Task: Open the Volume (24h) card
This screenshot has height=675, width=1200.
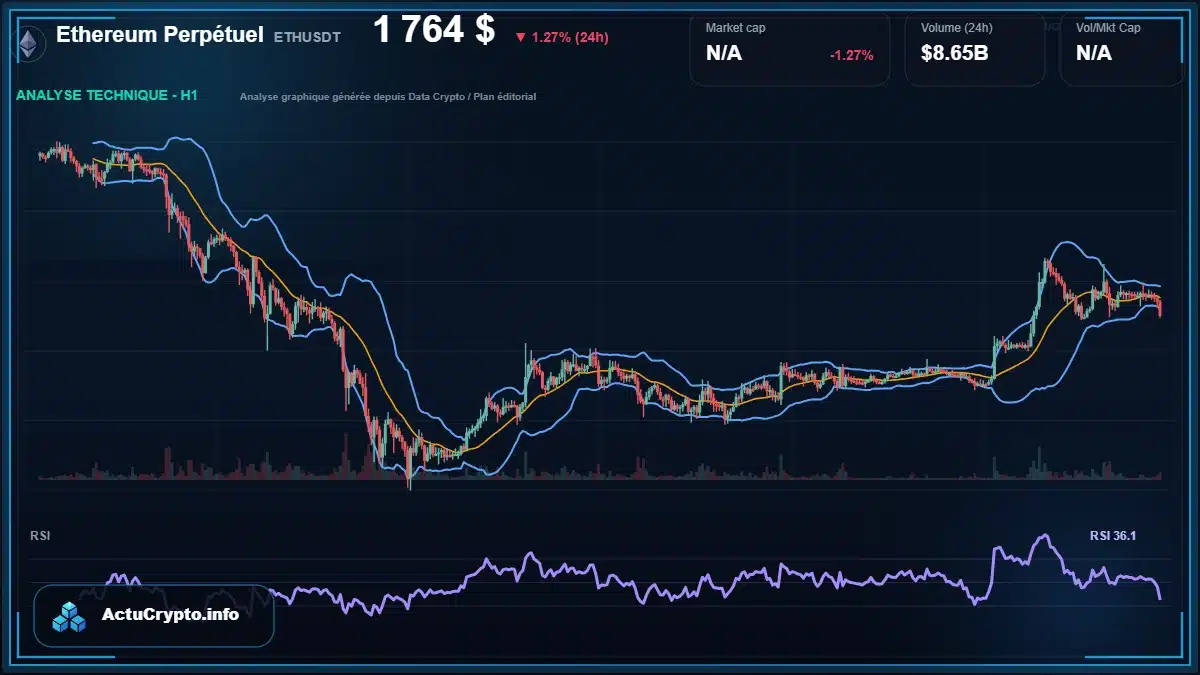Action: pos(975,48)
